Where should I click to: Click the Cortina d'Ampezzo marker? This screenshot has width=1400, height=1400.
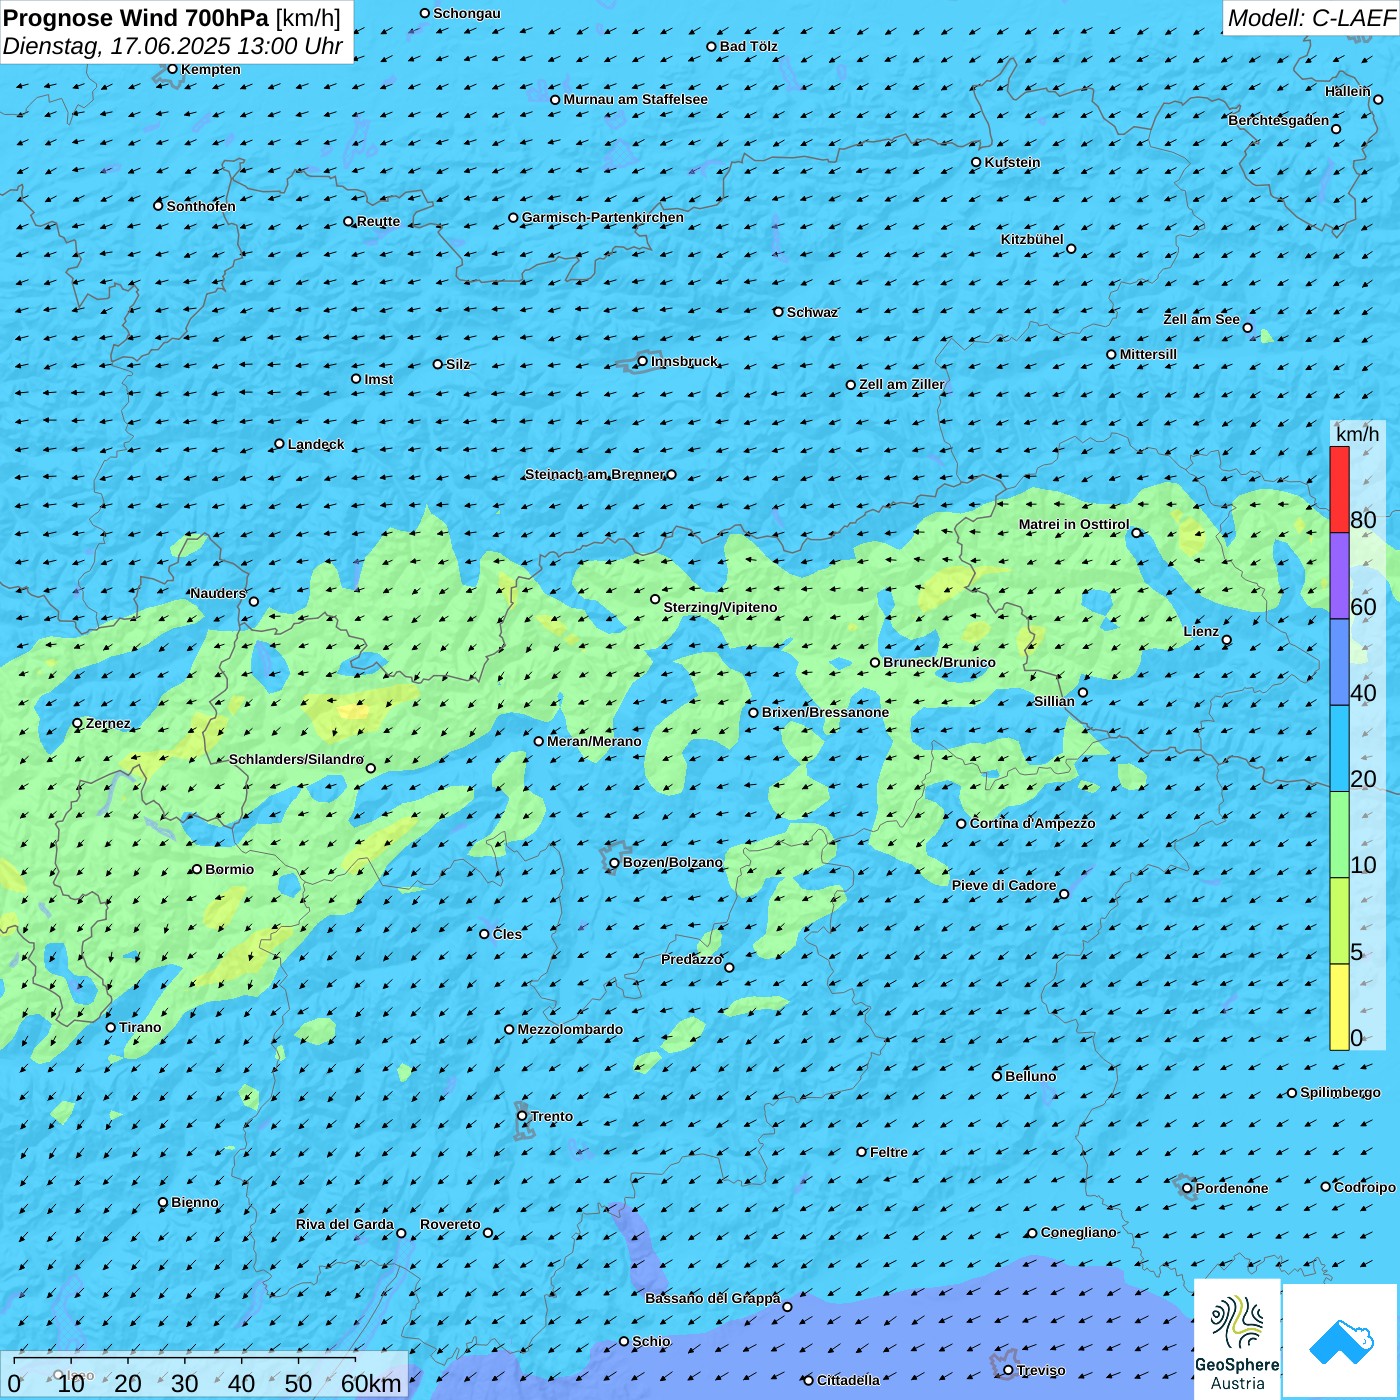[961, 824]
